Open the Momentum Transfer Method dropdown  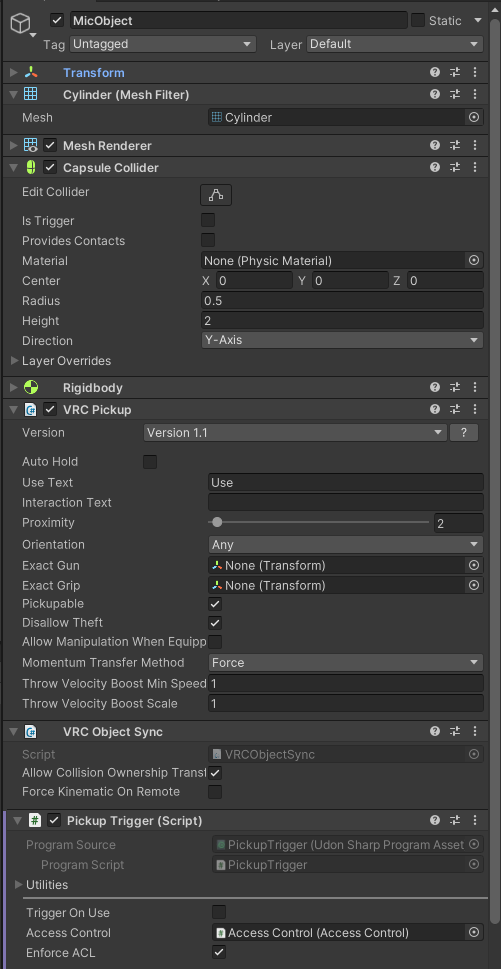click(346, 662)
